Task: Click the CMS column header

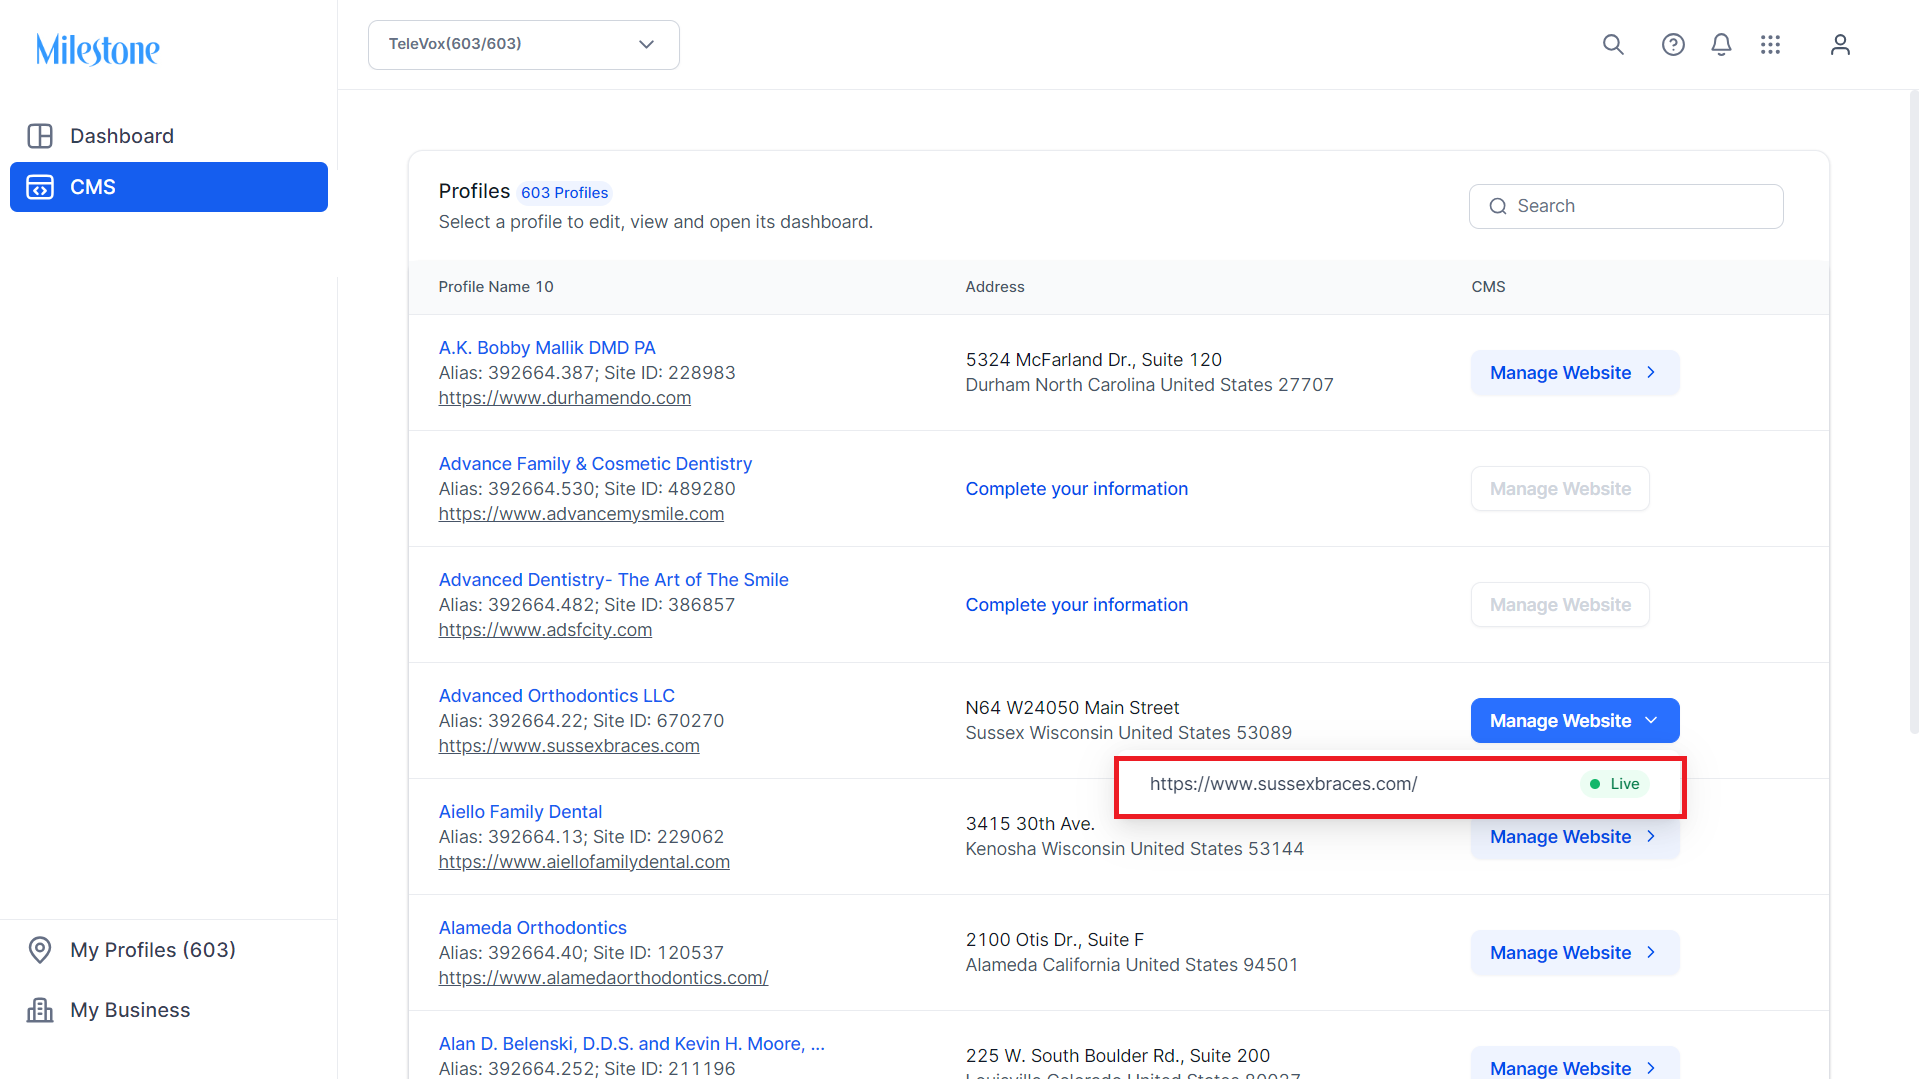Action: pyautogui.click(x=1488, y=287)
